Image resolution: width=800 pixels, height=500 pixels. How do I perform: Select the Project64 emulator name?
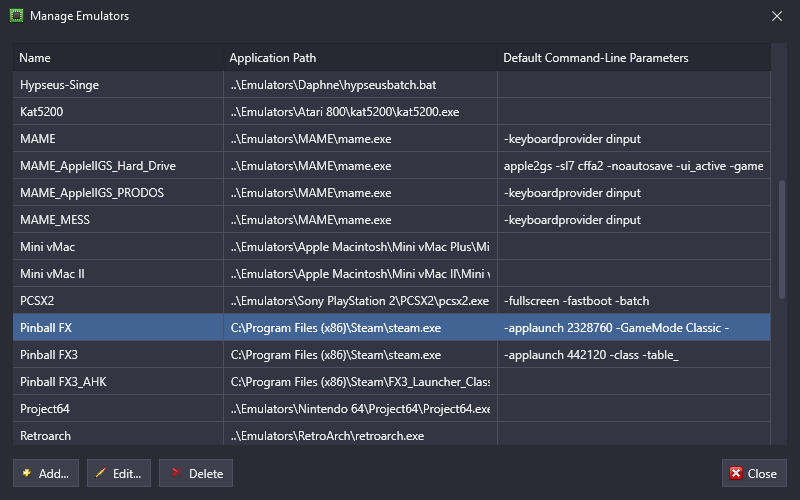45,409
